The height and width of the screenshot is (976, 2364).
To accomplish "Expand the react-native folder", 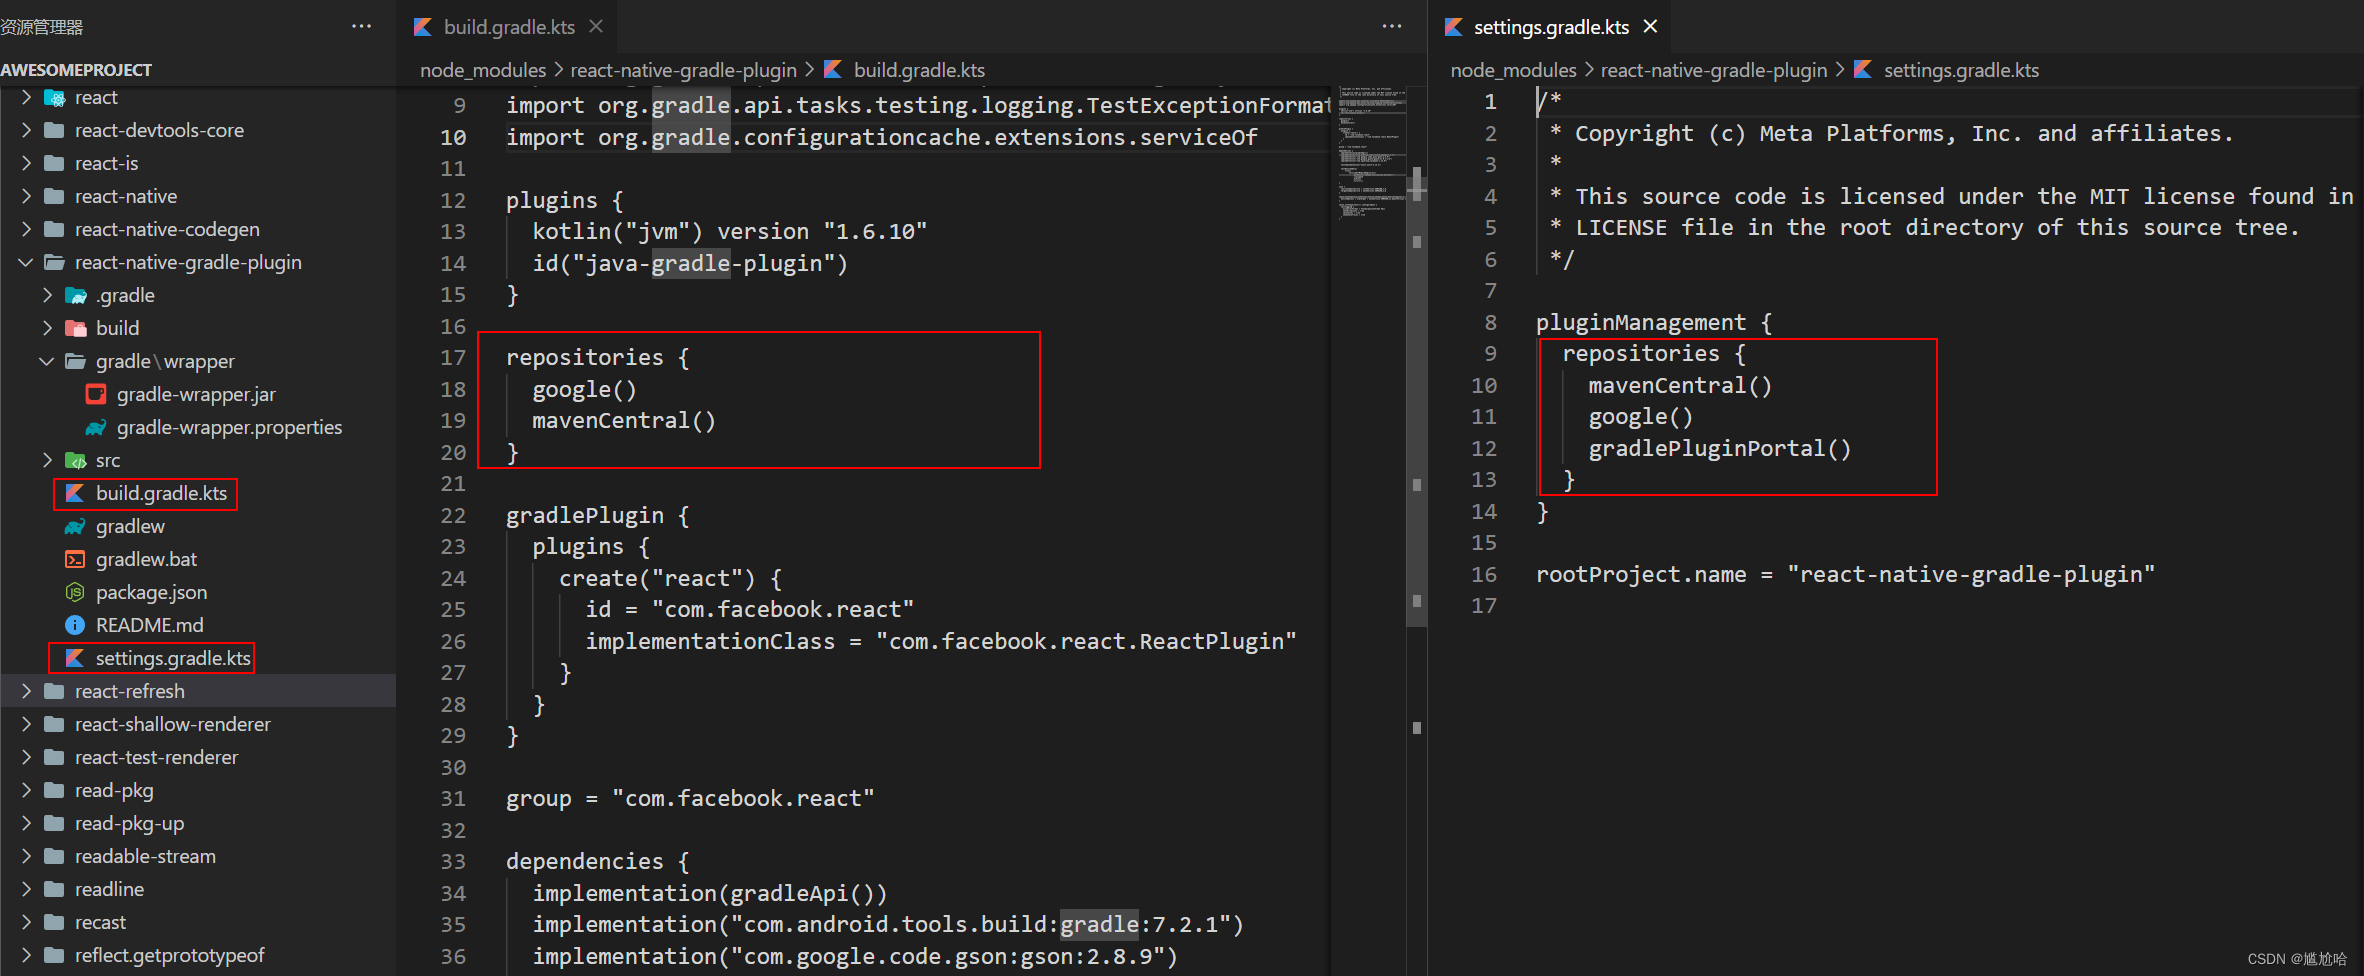I will click(24, 196).
